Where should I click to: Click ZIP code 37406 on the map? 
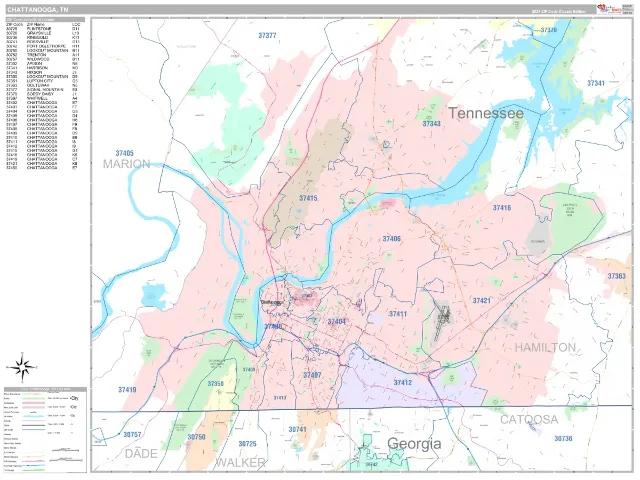click(x=392, y=239)
